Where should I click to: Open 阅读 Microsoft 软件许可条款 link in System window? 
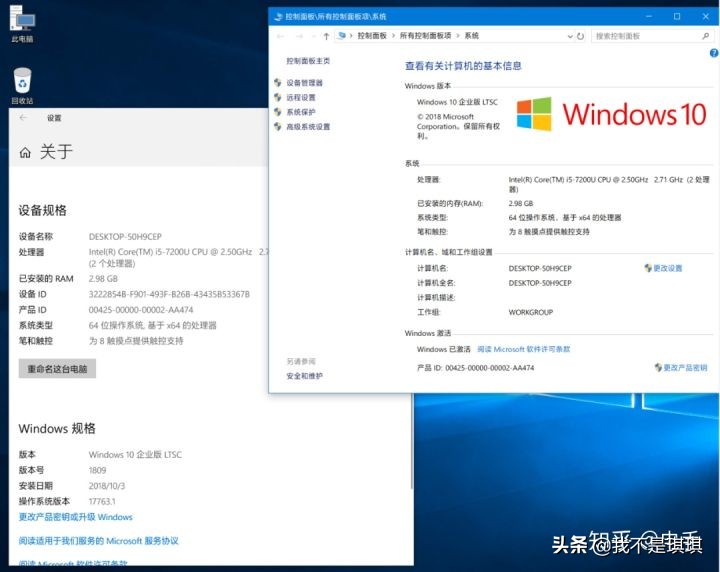coord(523,349)
